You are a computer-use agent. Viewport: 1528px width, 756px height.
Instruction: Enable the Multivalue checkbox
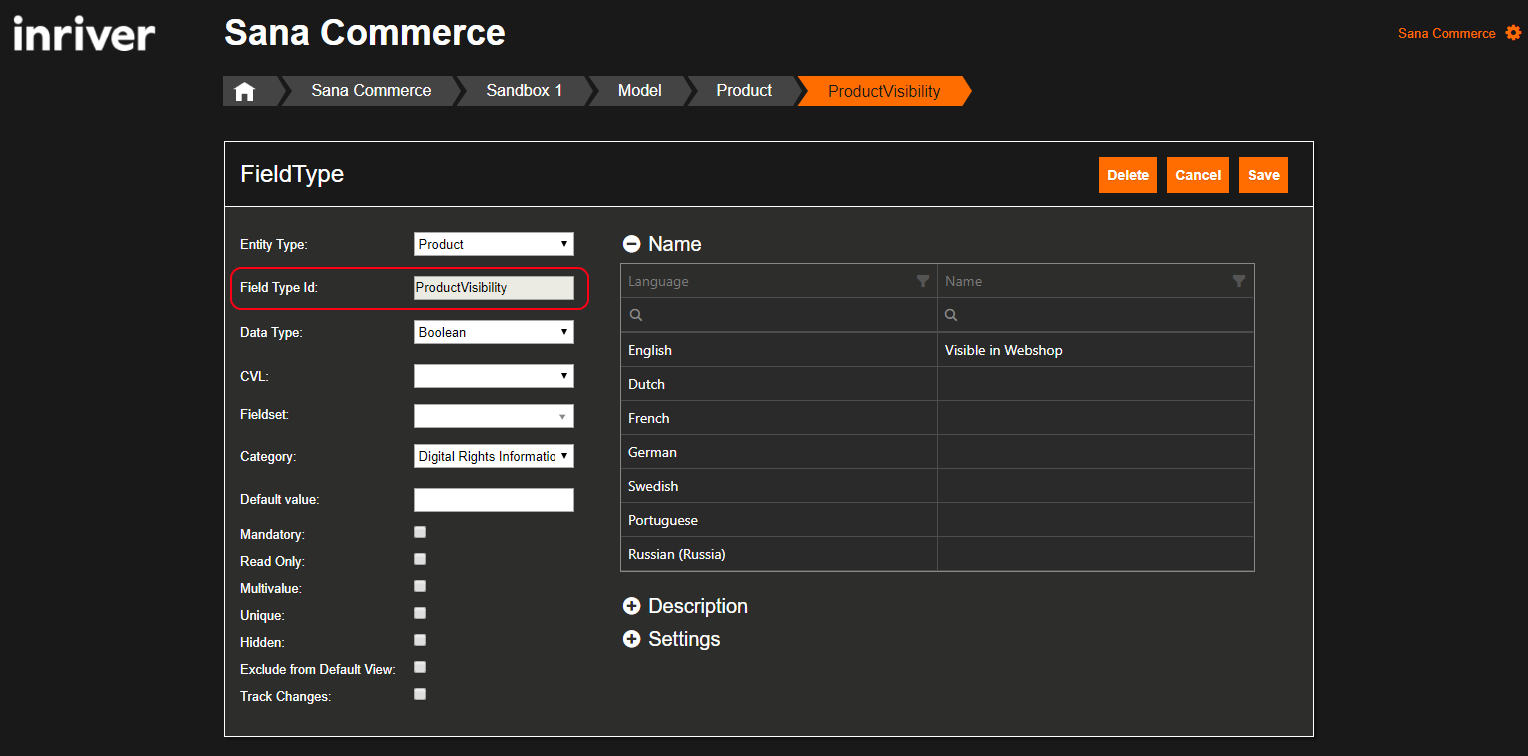(x=420, y=586)
